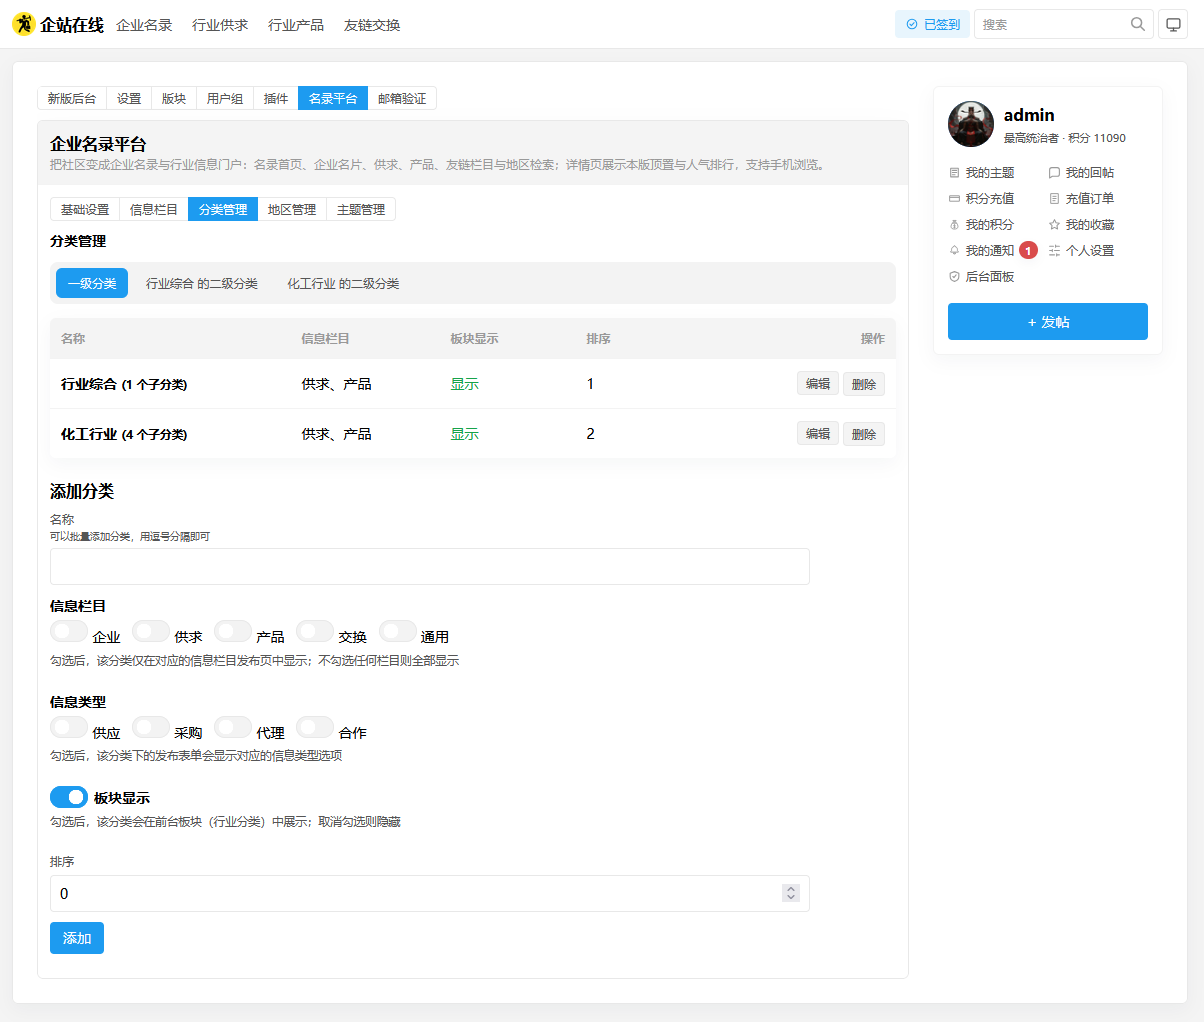Screen dimensions: 1204x1022
Task: Edit the 行业综合 category
Action: click(x=818, y=384)
